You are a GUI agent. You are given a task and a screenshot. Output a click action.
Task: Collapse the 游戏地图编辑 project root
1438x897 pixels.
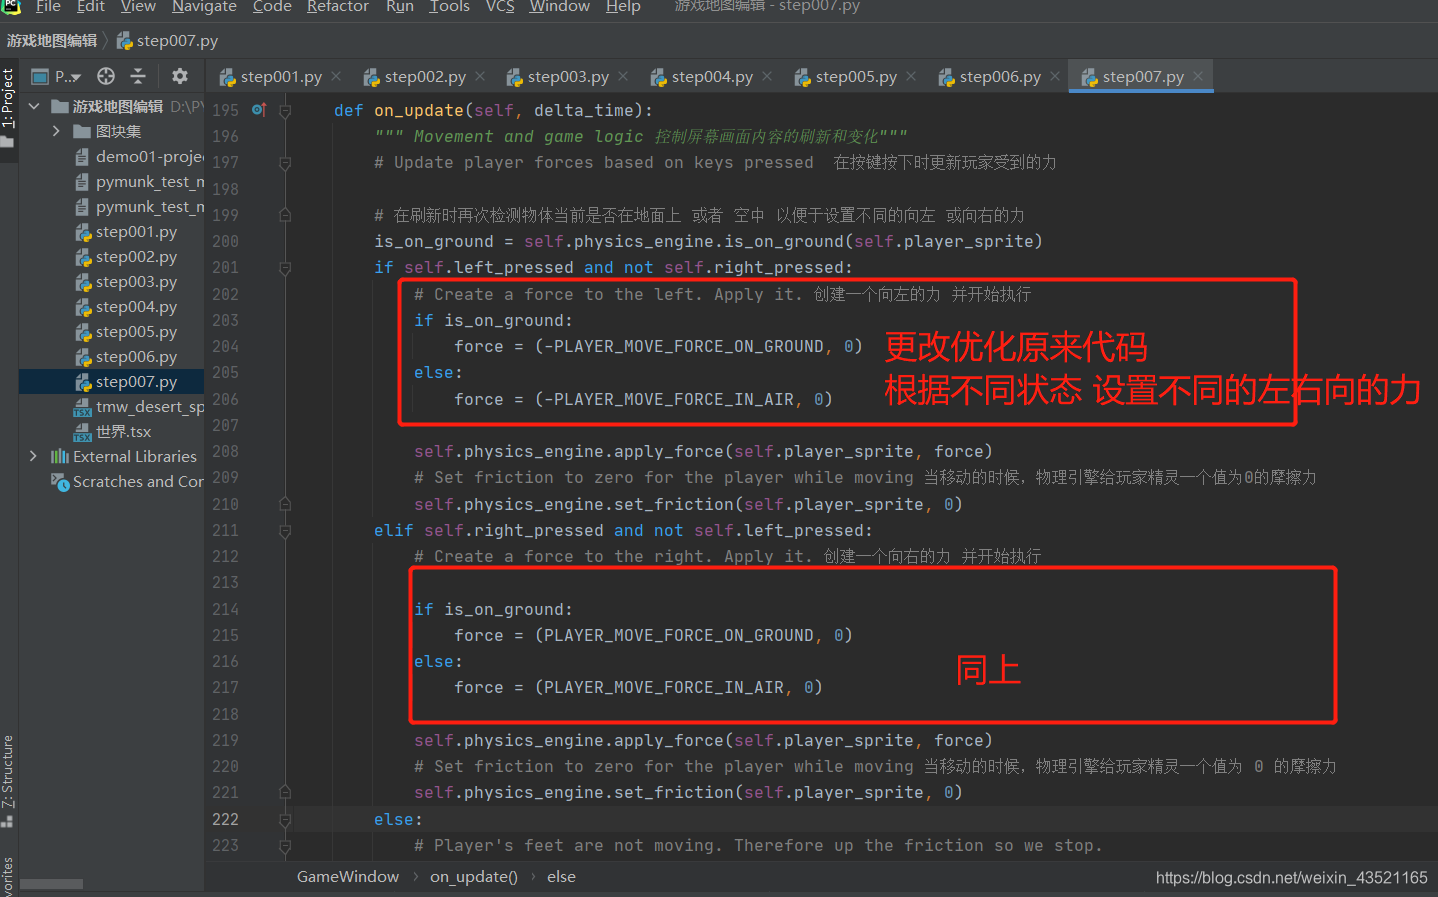(34, 106)
